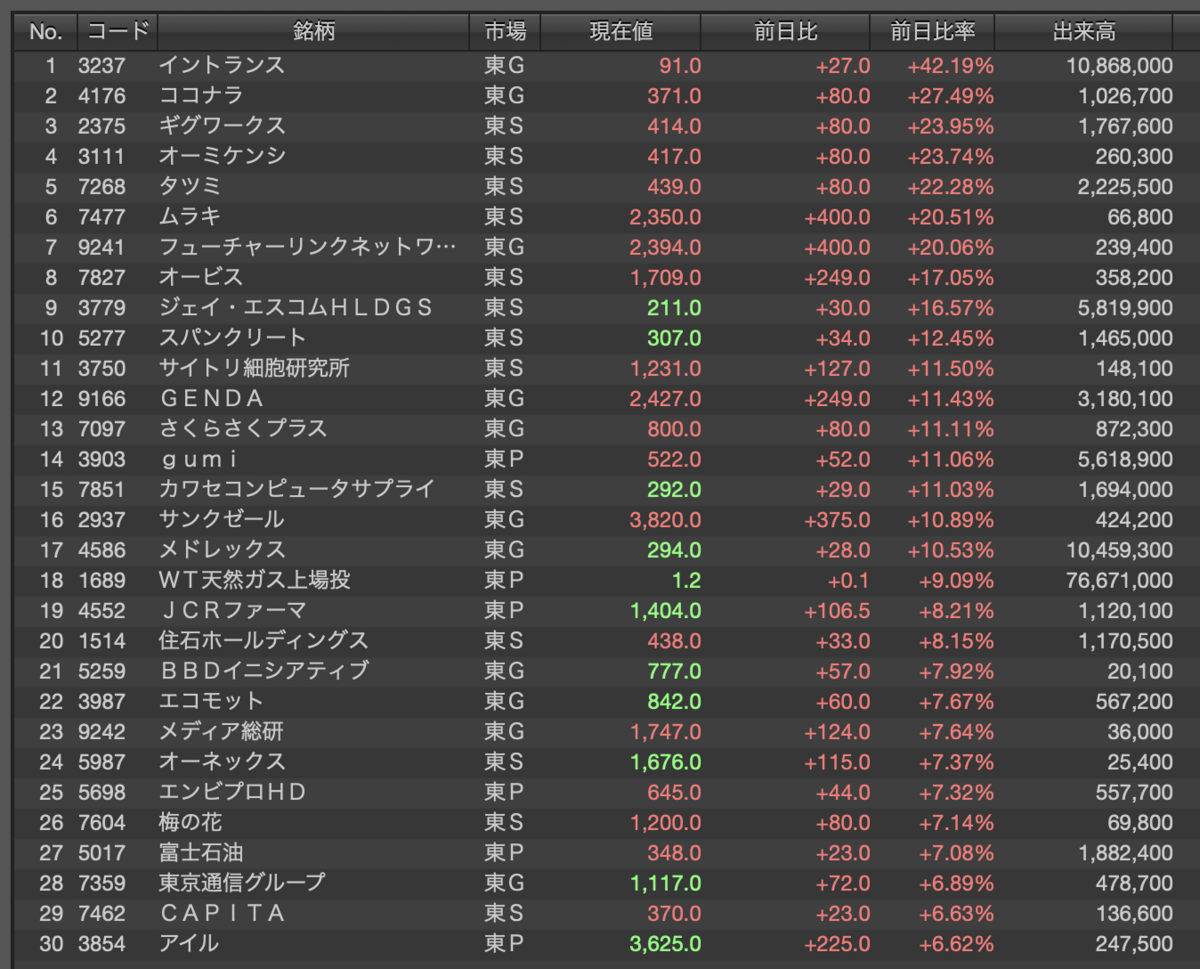Click the ギグワークス stock name
Viewport: 1200px width, 969px height.
222,126
